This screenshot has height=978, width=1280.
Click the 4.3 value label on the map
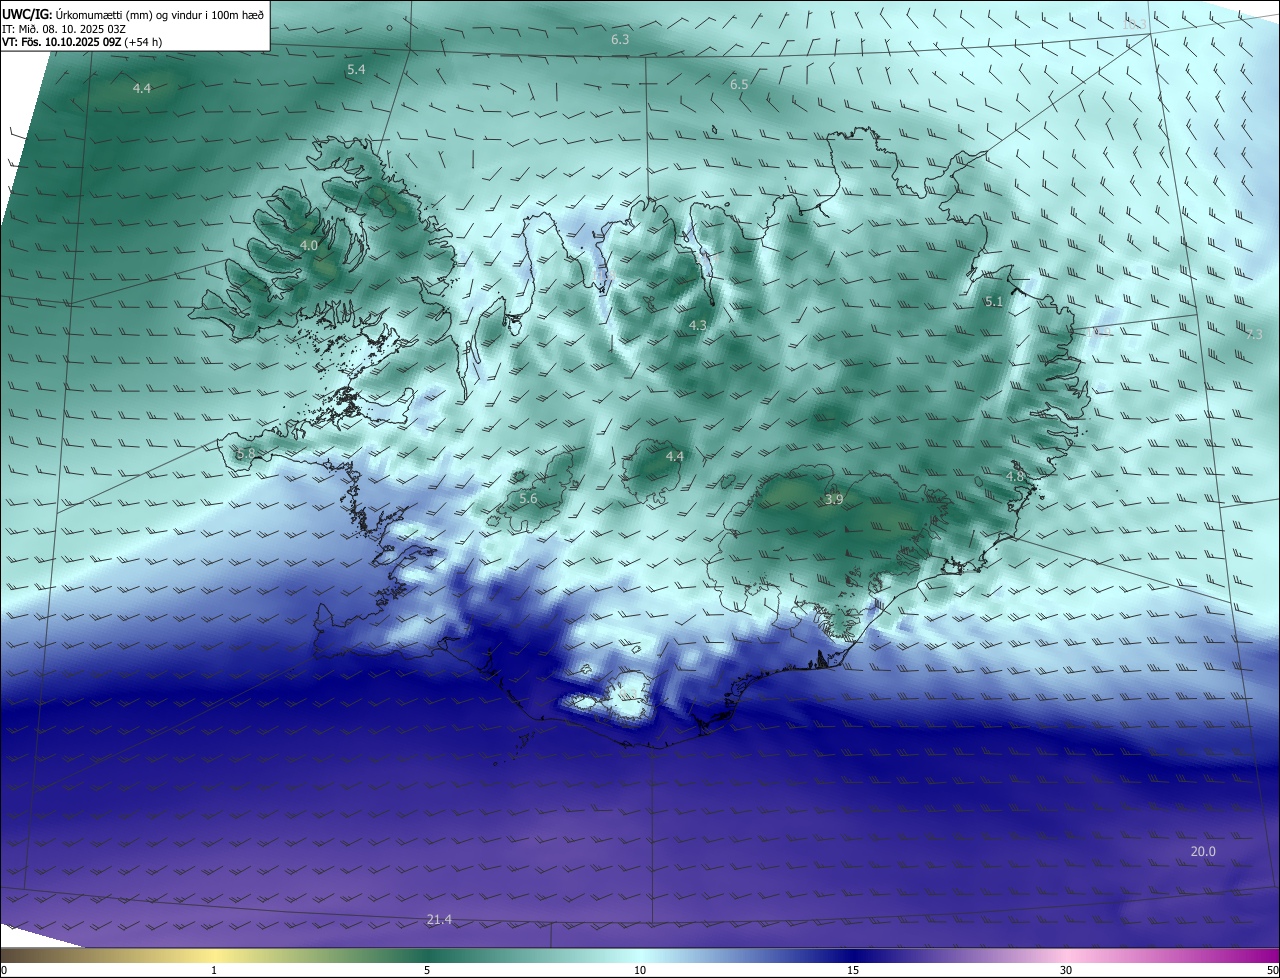click(x=698, y=325)
